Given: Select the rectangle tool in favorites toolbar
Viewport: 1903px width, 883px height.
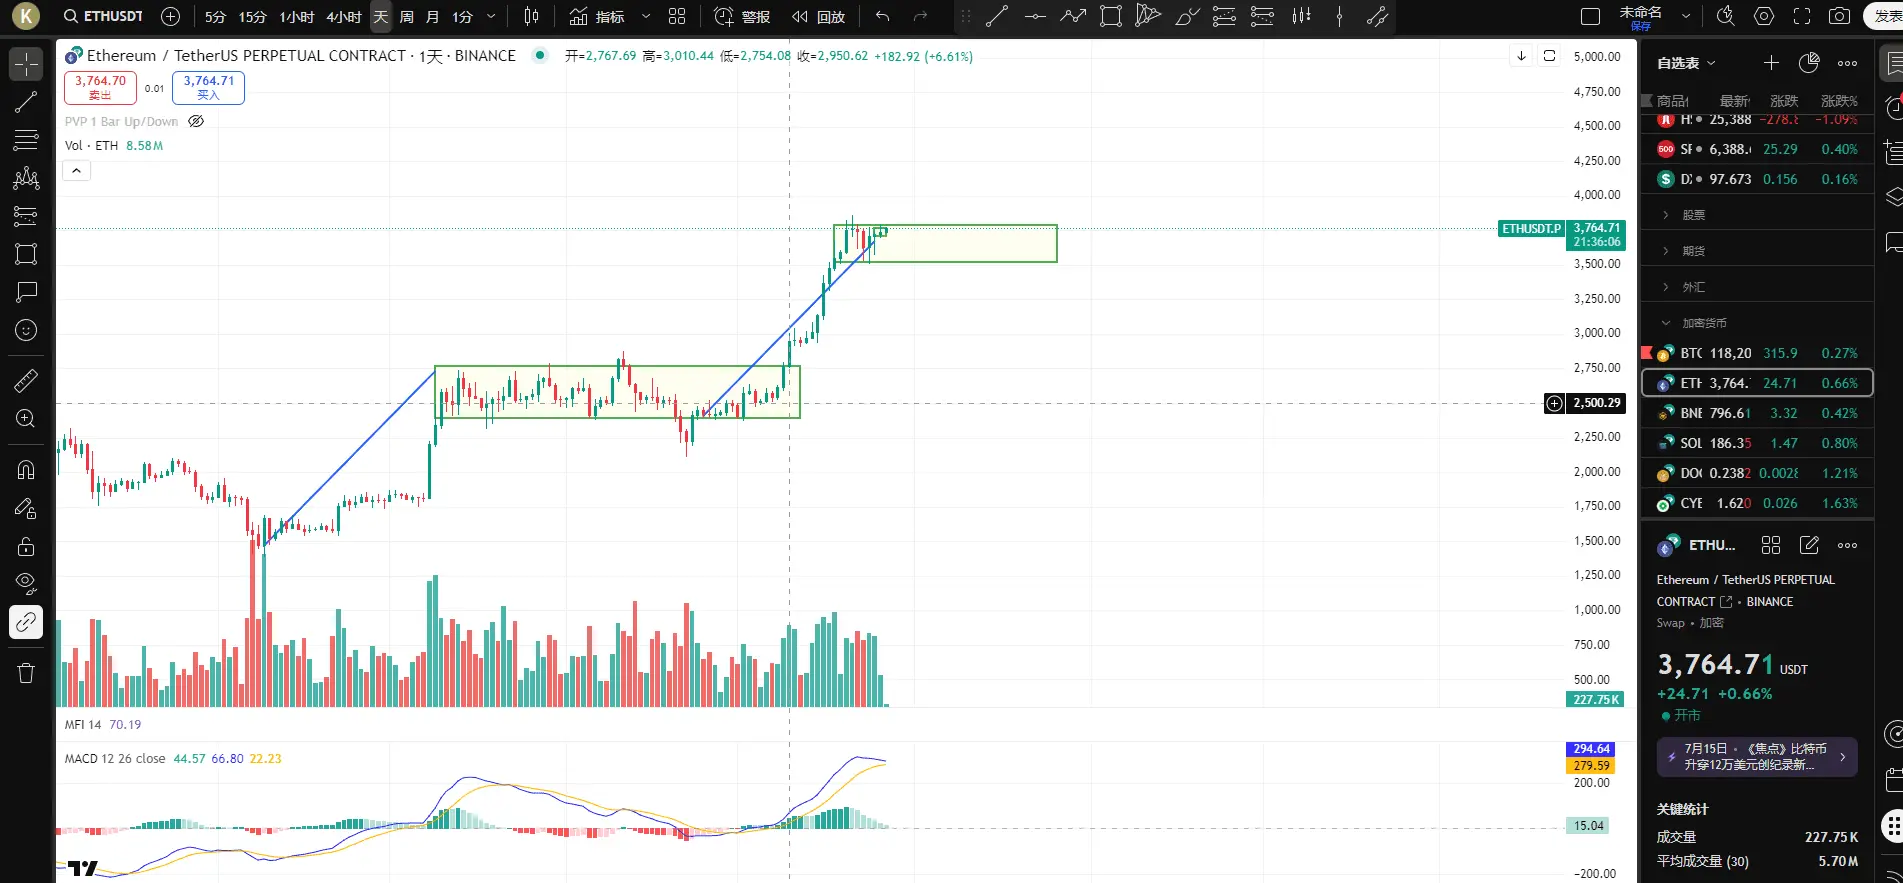Looking at the screenshot, I should [x=1111, y=17].
